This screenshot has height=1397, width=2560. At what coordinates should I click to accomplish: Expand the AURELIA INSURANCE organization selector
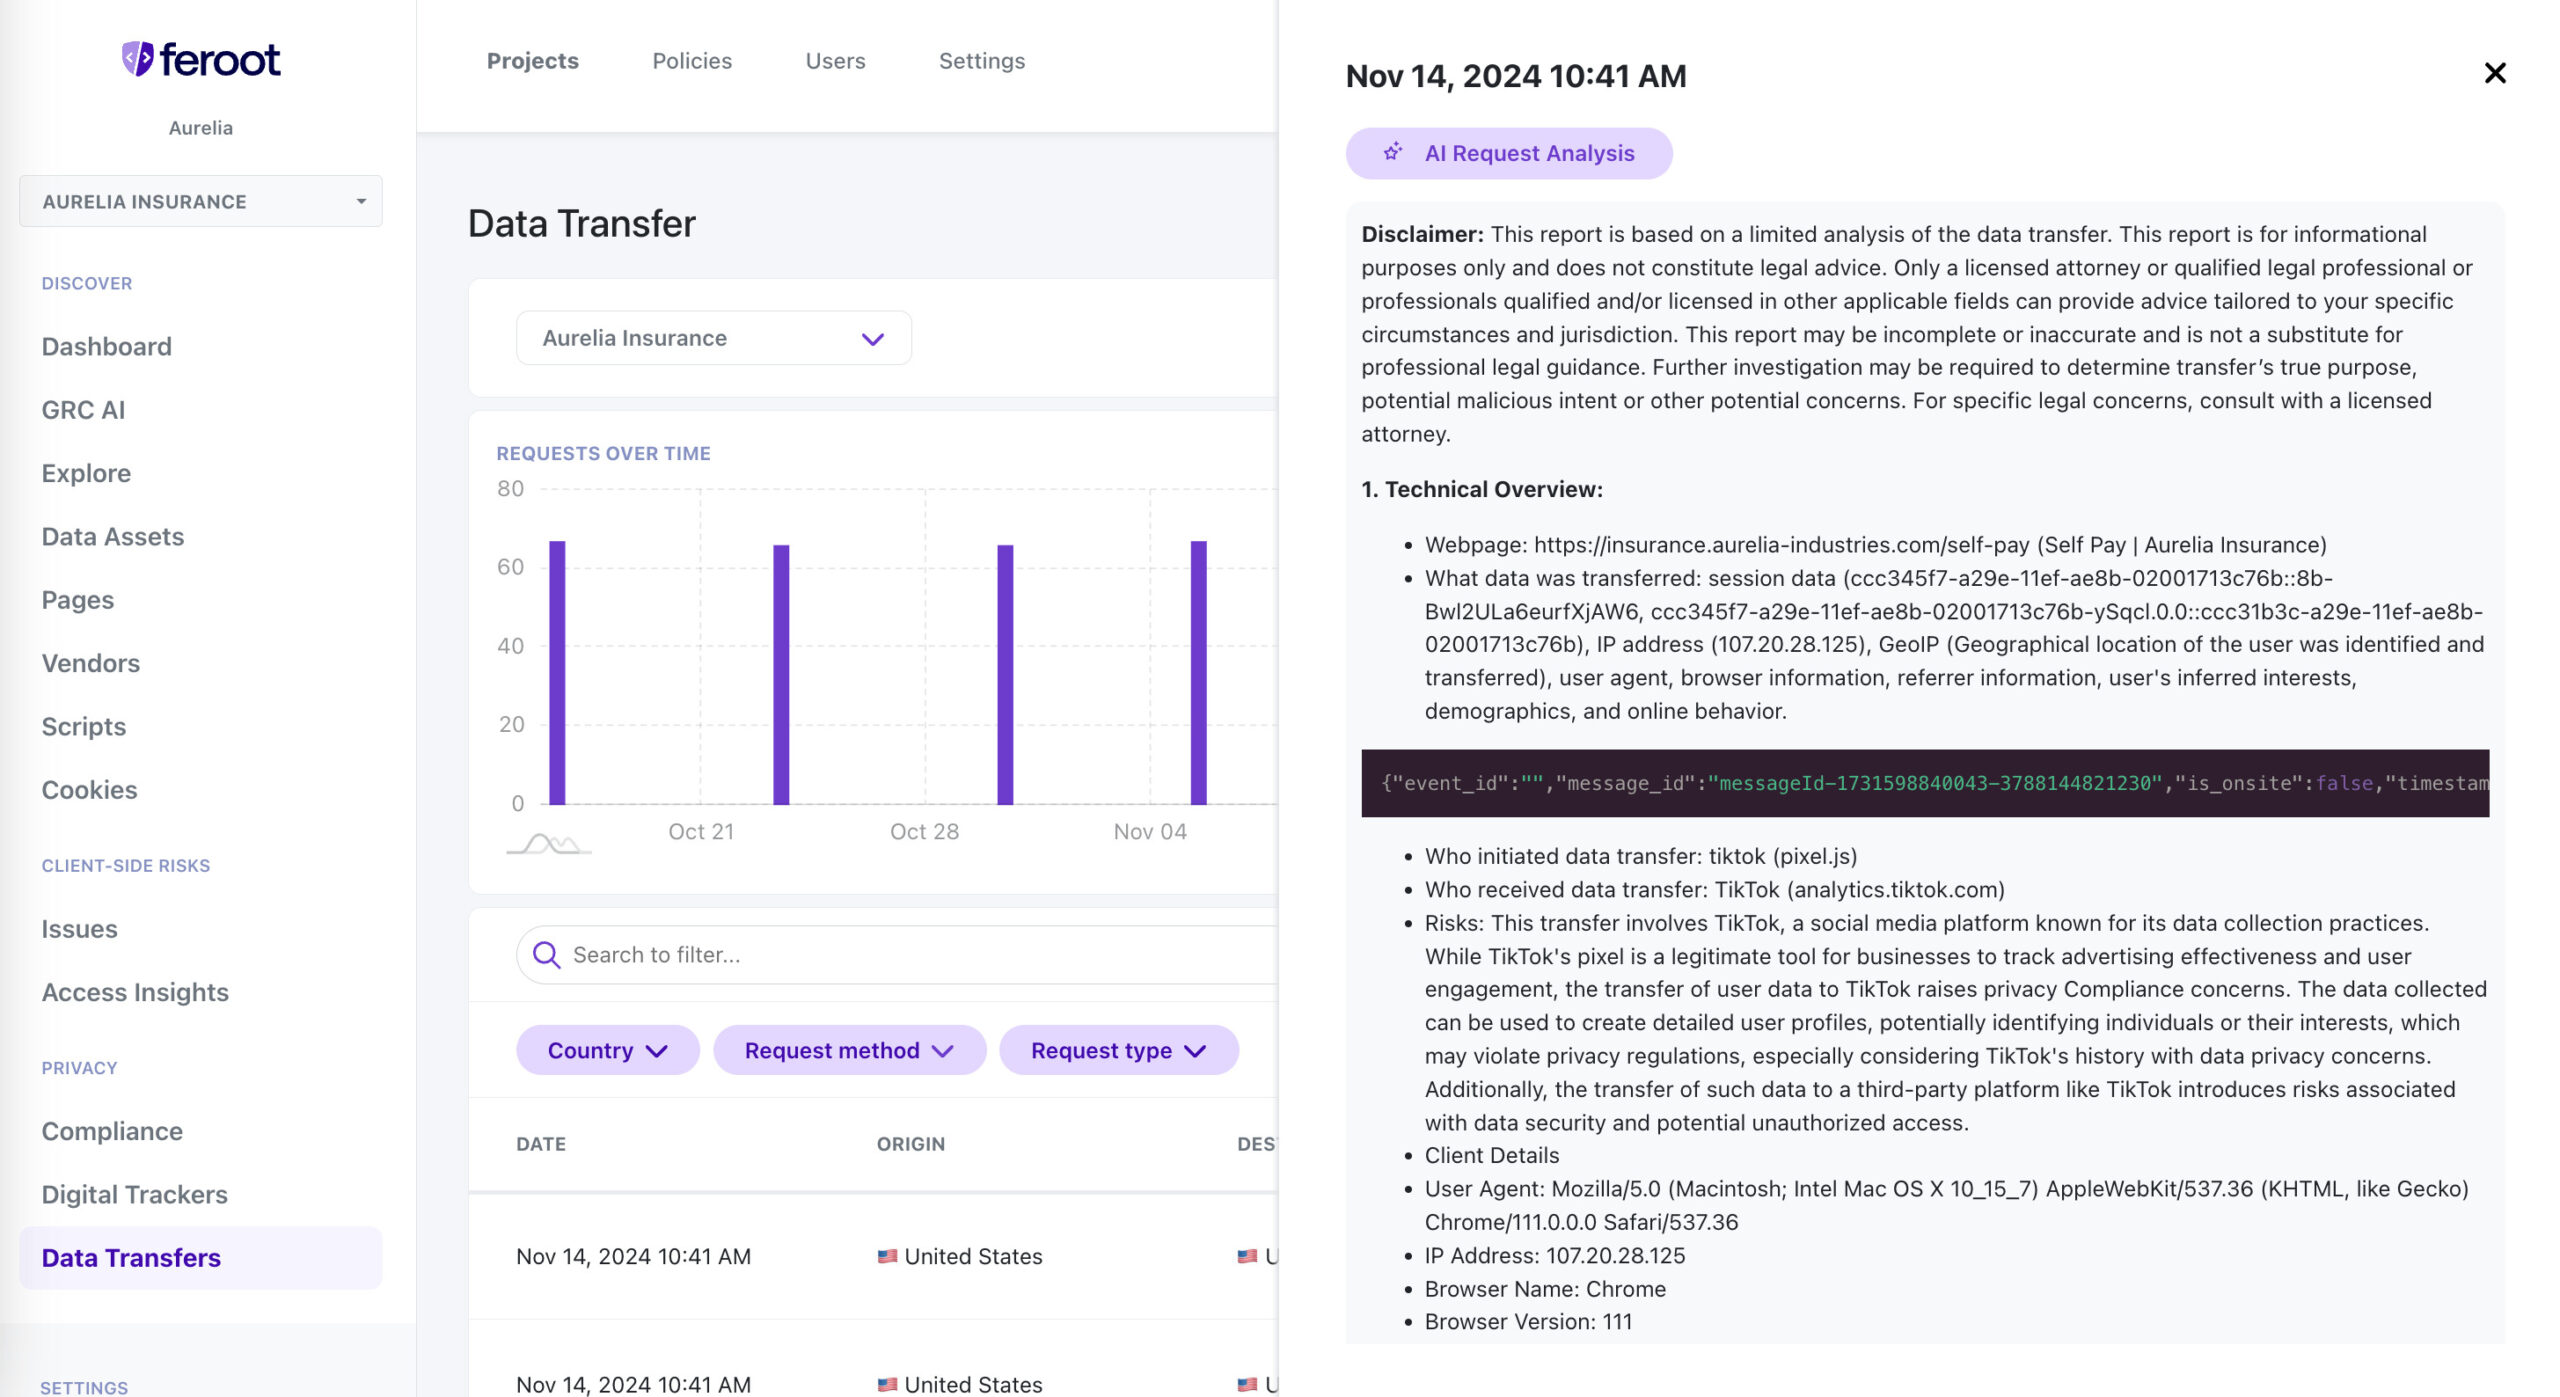pos(200,201)
